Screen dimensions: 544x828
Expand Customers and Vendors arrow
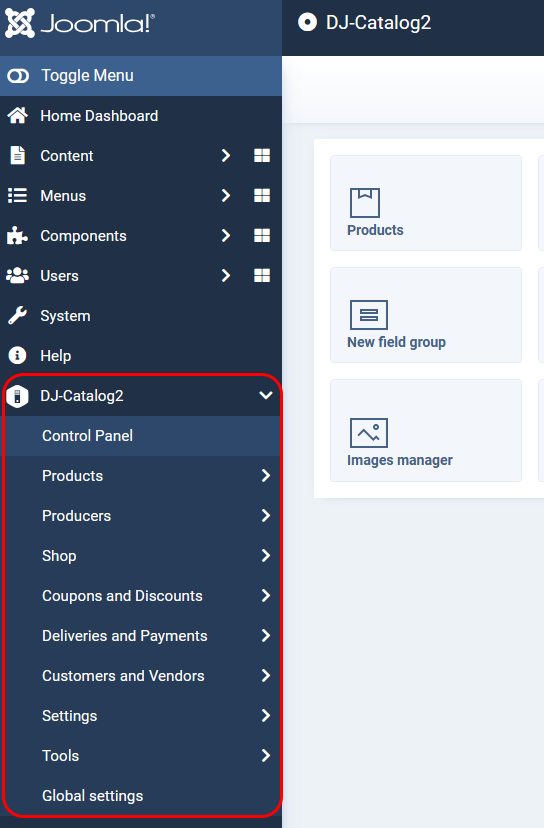click(266, 675)
